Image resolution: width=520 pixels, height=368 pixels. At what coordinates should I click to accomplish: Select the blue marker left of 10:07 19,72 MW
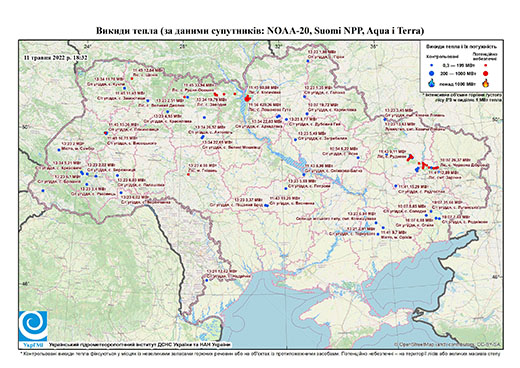(x=307, y=114)
